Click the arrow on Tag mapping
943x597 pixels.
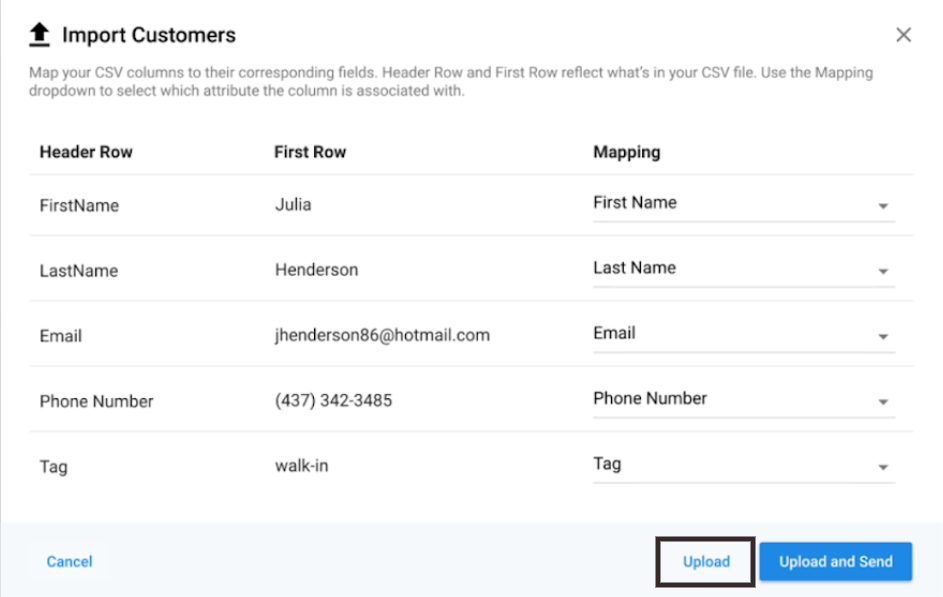point(883,467)
